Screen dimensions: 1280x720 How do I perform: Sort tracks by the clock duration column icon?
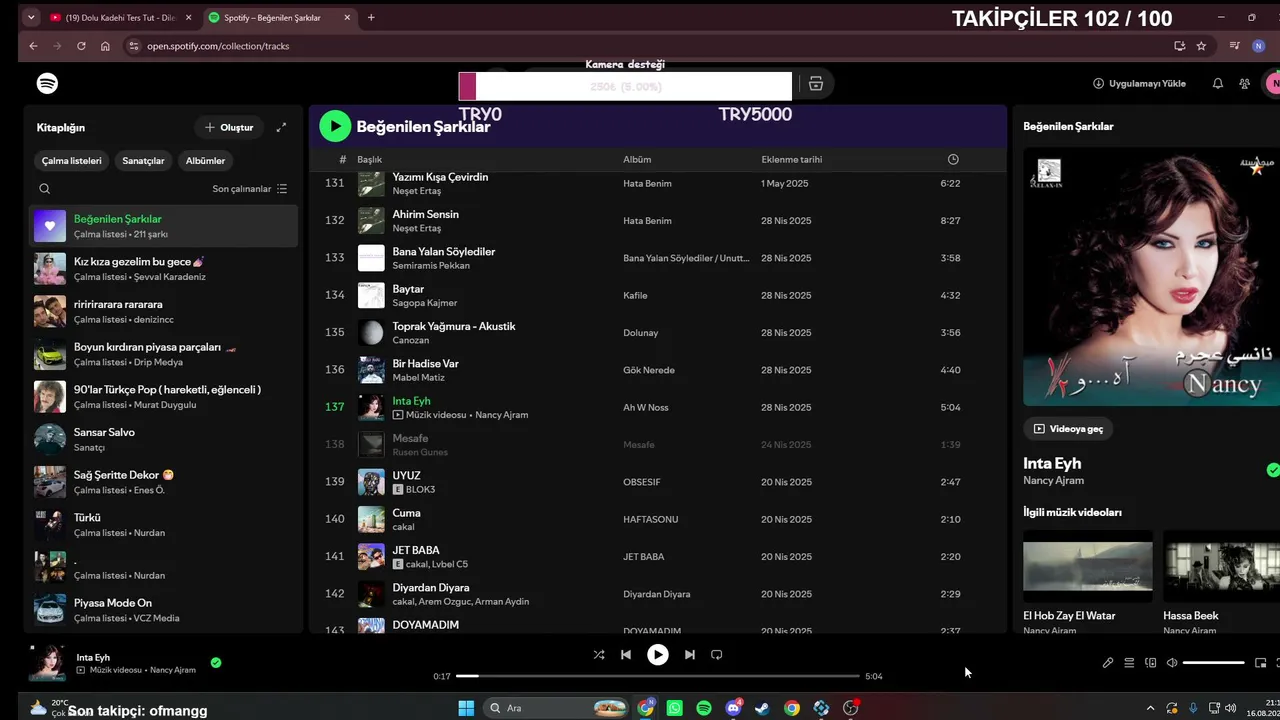(x=953, y=160)
